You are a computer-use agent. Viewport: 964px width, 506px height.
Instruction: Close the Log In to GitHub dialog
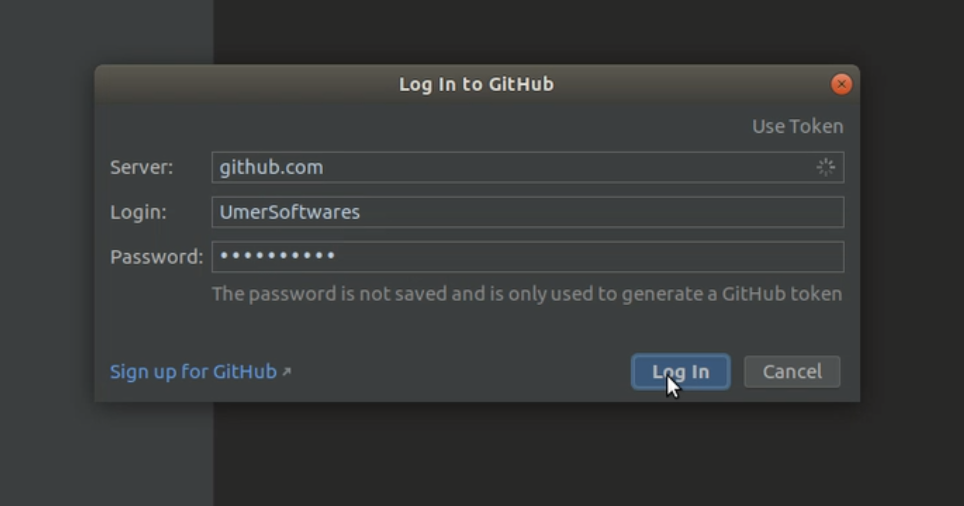(841, 84)
